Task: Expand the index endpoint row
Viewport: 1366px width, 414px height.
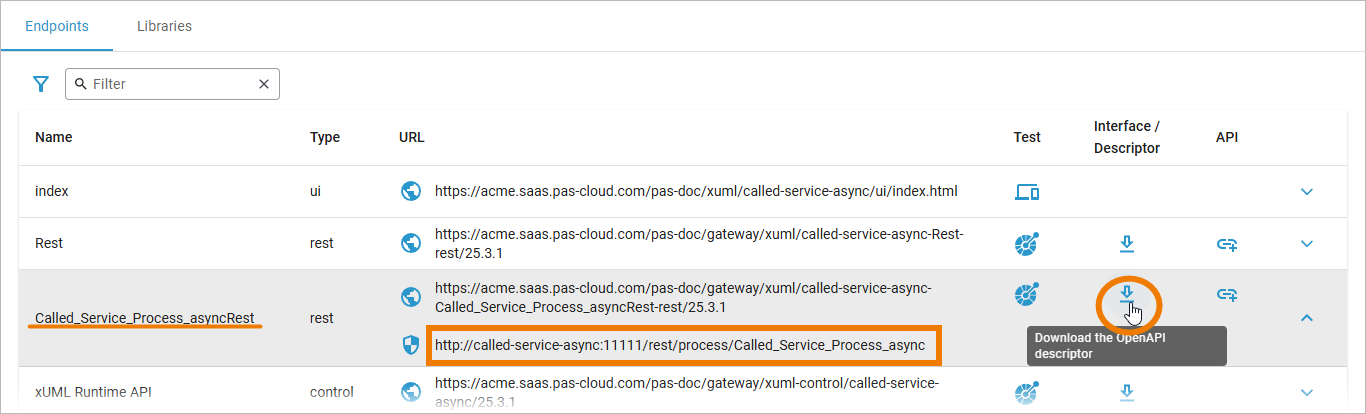Action: (x=1306, y=192)
